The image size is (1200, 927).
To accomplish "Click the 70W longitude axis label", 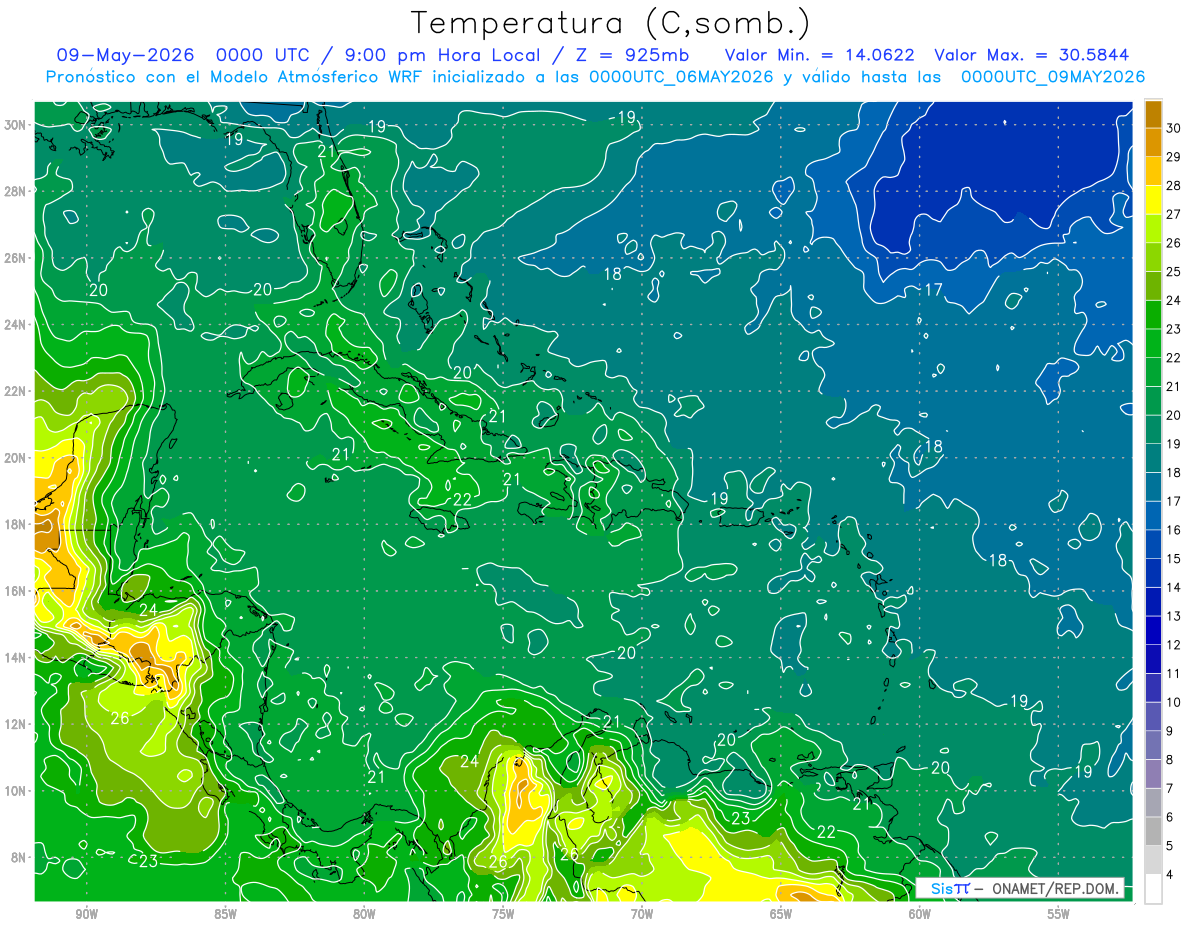I will [x=641, y=914].
